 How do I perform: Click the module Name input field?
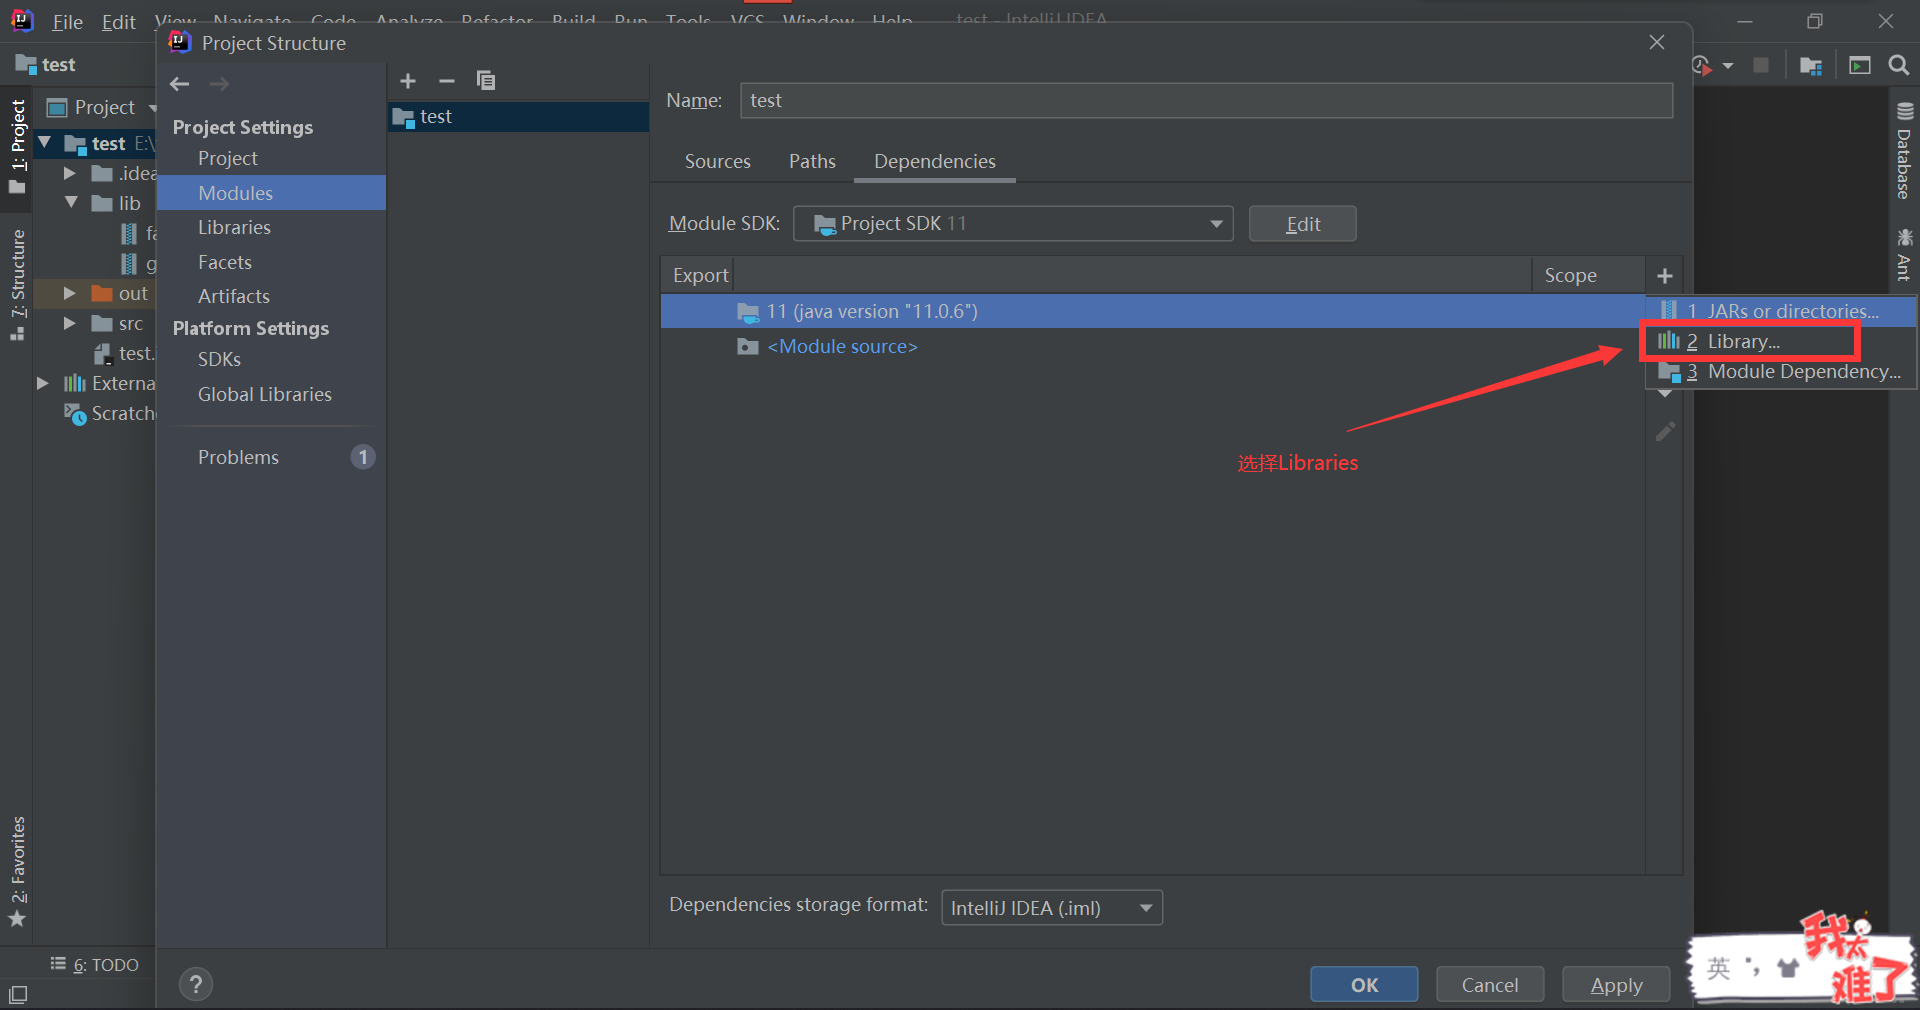point(1206,101)
